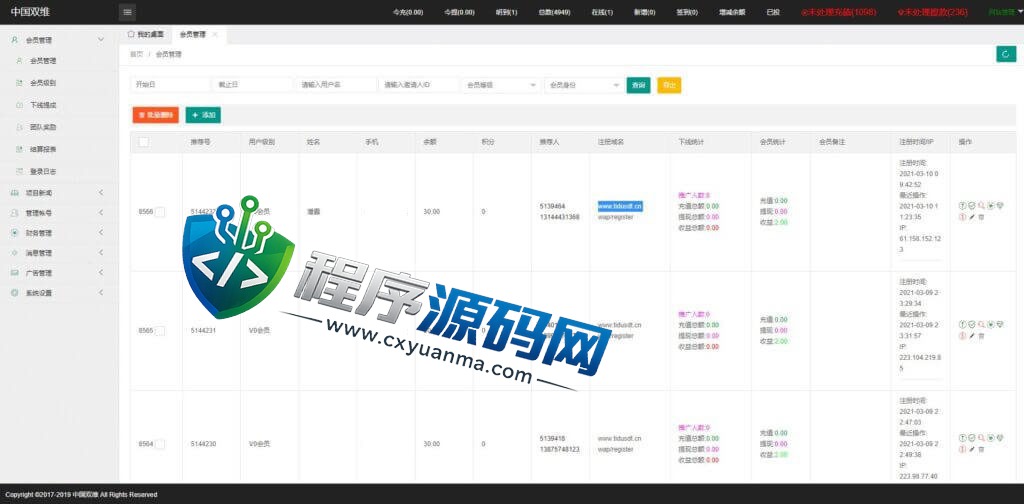Screen dimensions: 1024x504
Task: Click the 首页 breadcrumb link
Action: pos(136,54)
